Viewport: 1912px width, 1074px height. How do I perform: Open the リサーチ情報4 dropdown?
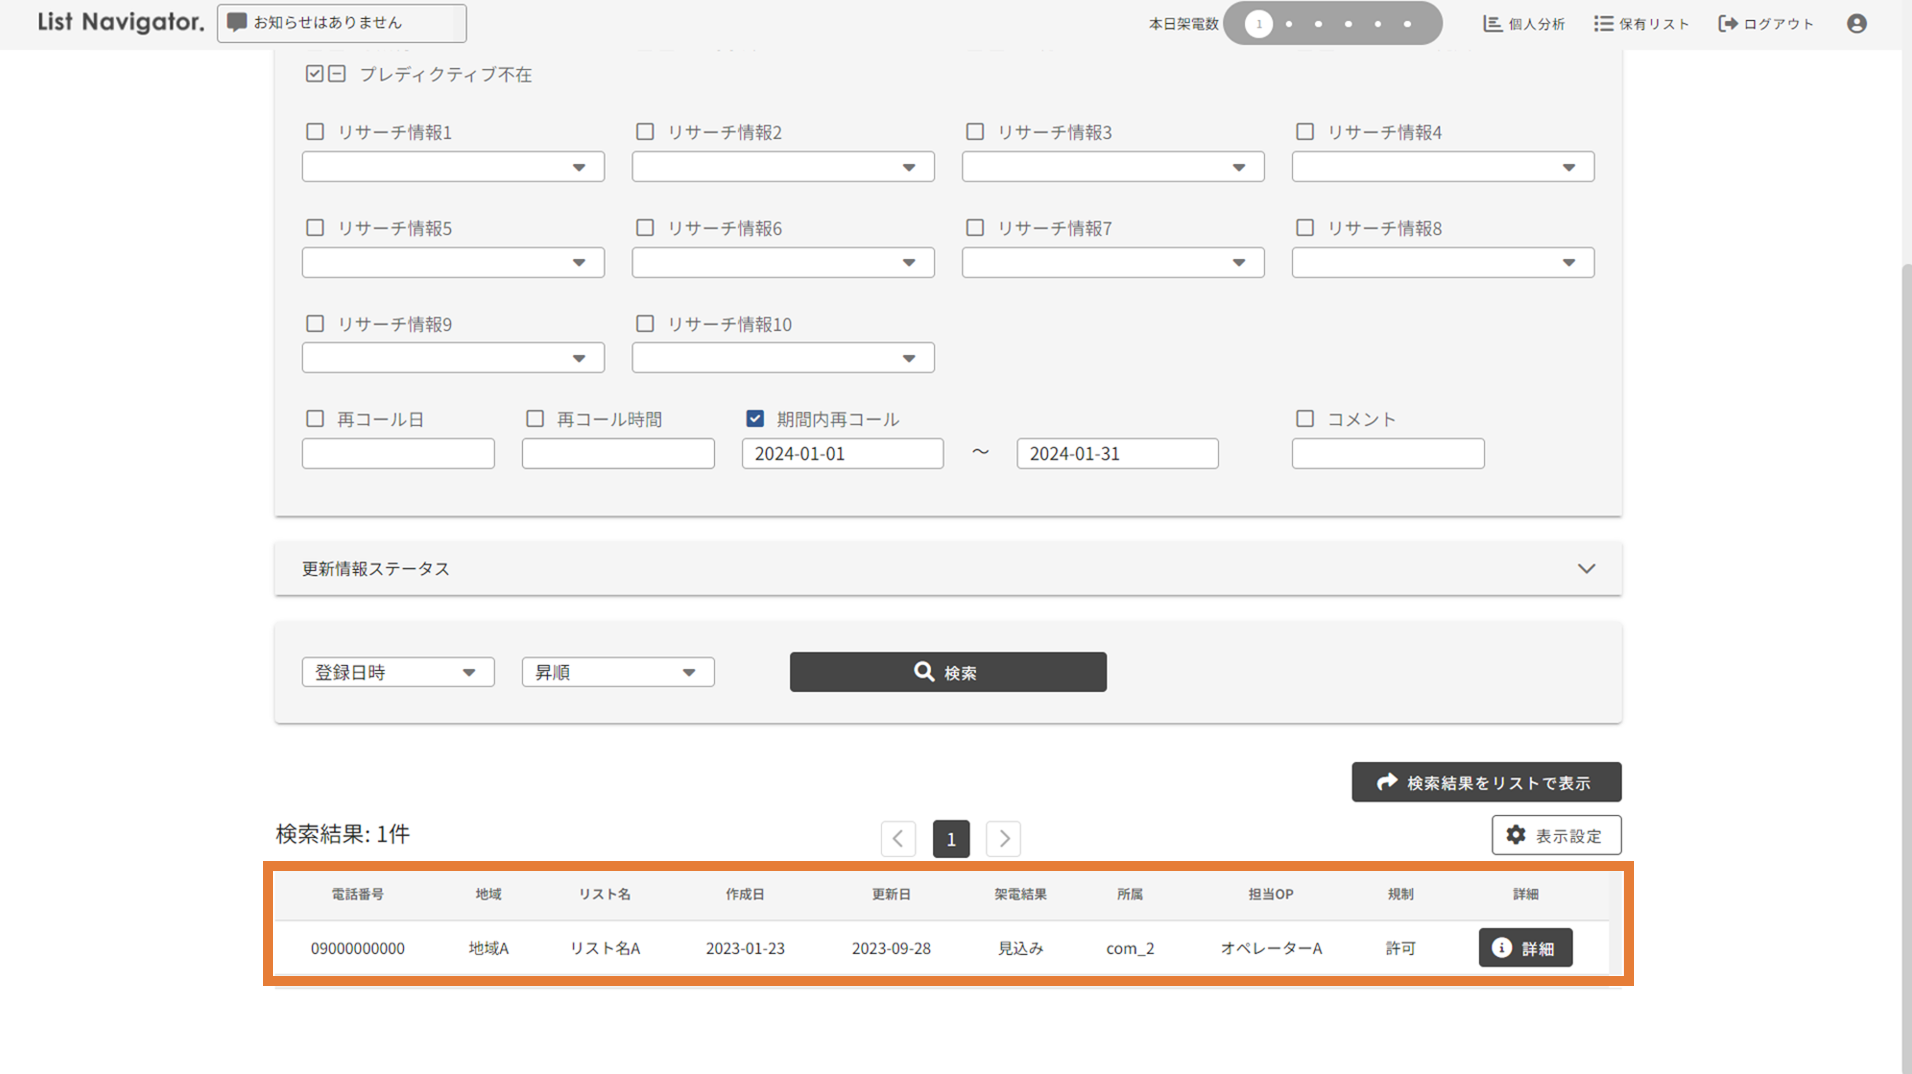point(1442,167)
